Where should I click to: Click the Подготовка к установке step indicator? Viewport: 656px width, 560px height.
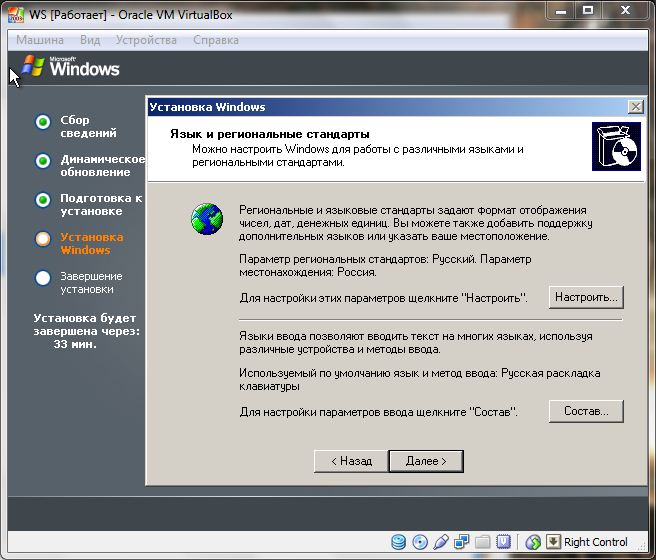coord(43,200)
